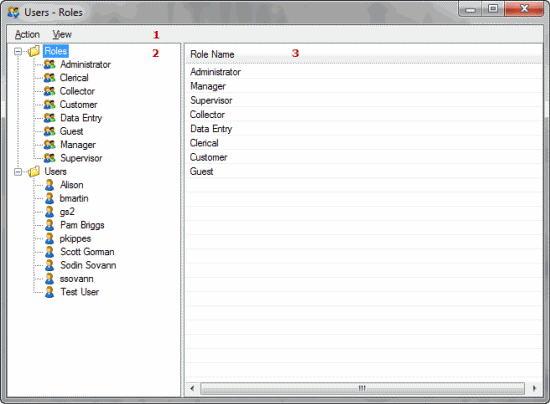Select Supervisor text in the tree
Viewport: 550px width, 404px height.
point(81,158)
